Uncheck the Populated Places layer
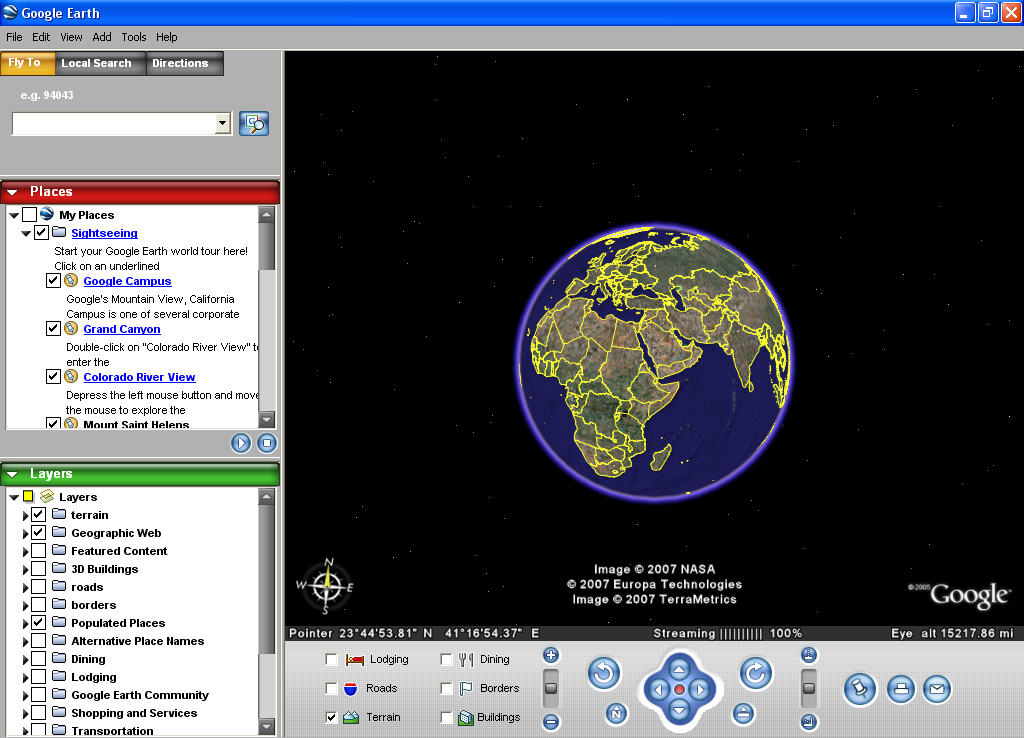Screen dimensions: 1024x738 click(39, 622)
